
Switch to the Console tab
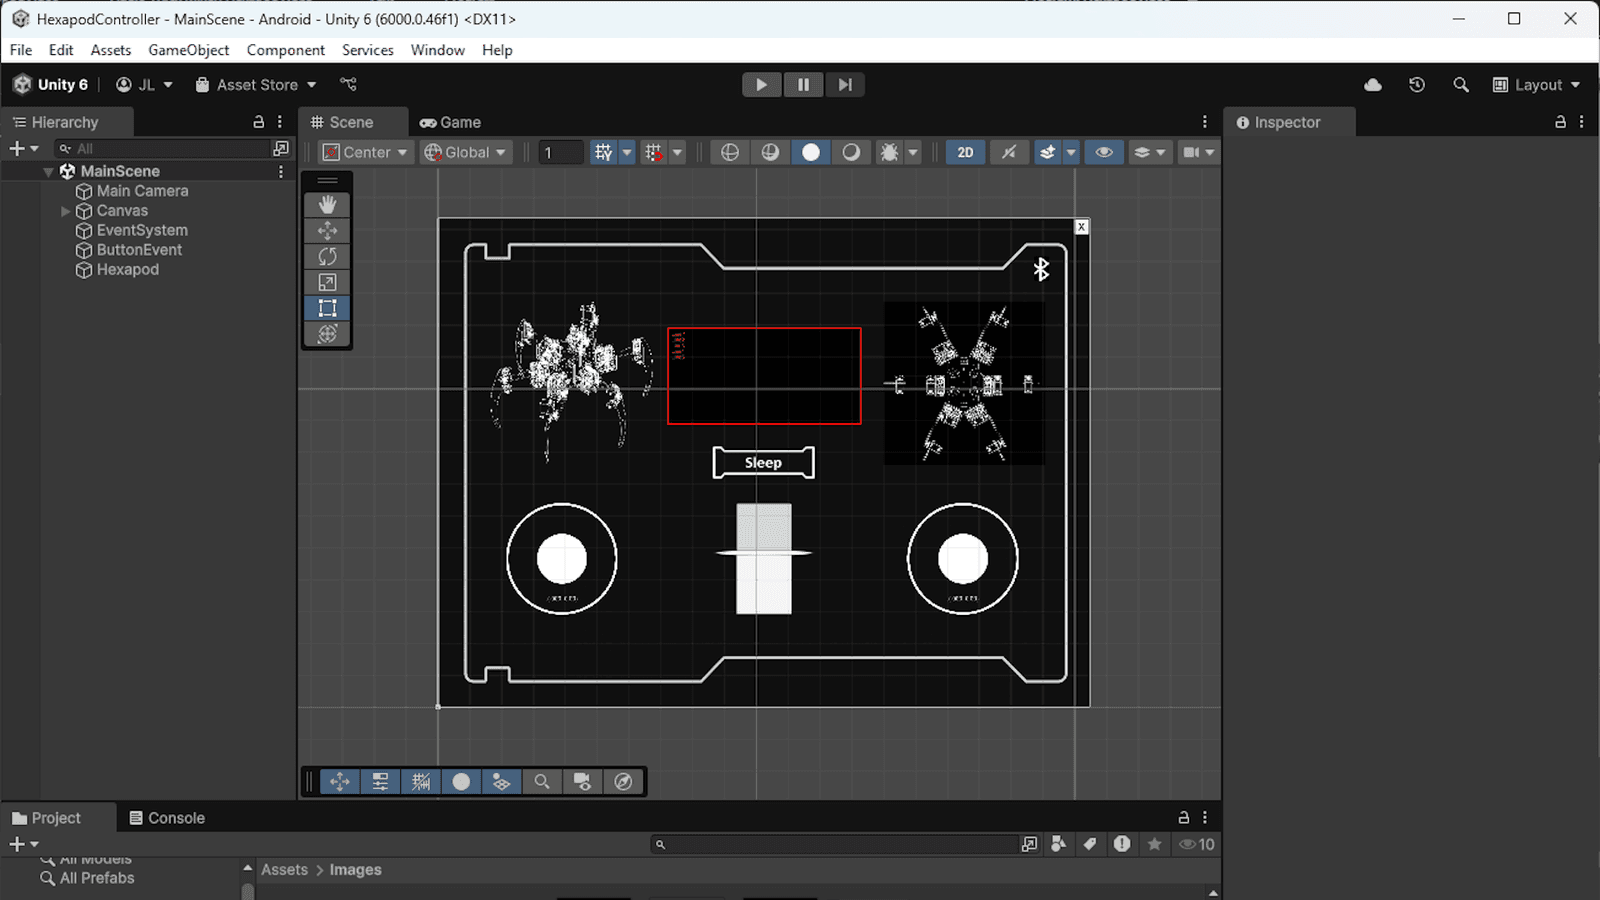coord(167,818)
